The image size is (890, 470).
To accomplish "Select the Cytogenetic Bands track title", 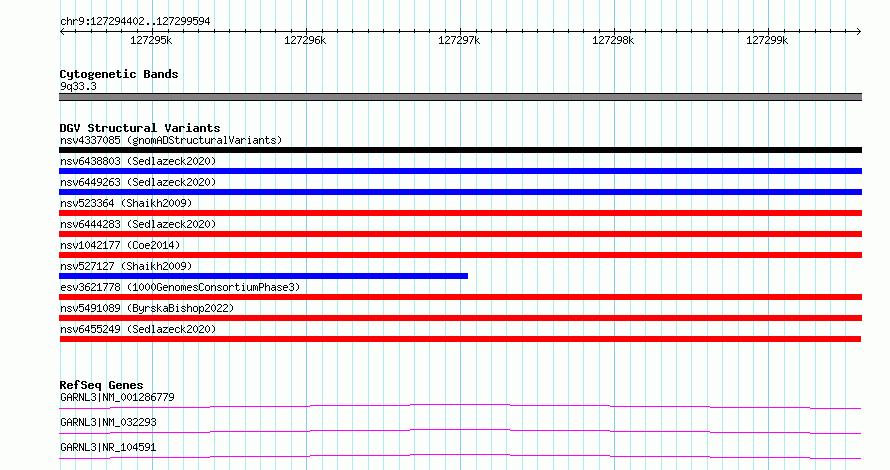I will coord(119,74).
